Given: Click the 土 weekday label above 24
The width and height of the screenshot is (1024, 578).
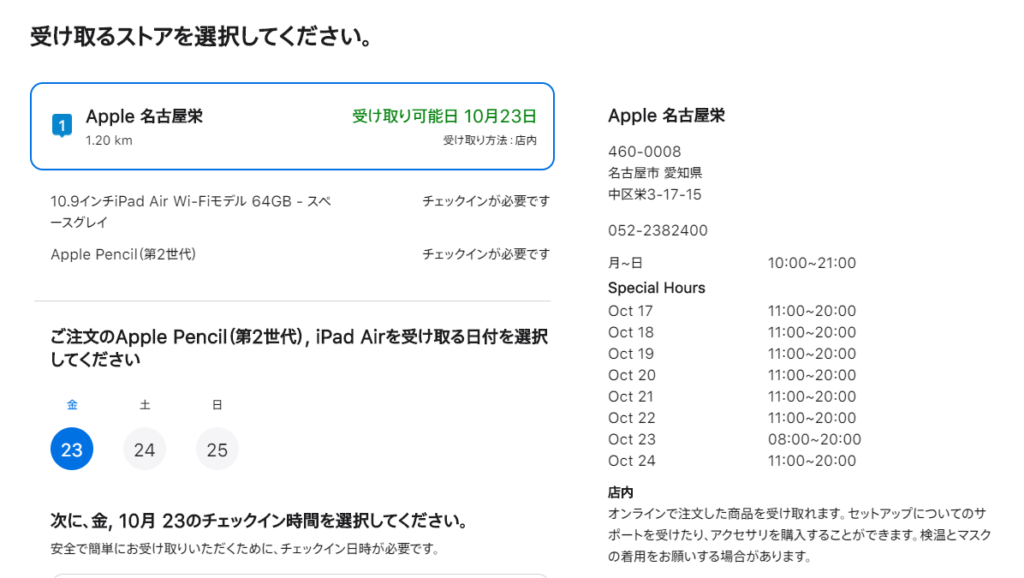Looking at the screenshot, I should click(x=144, y=405).
